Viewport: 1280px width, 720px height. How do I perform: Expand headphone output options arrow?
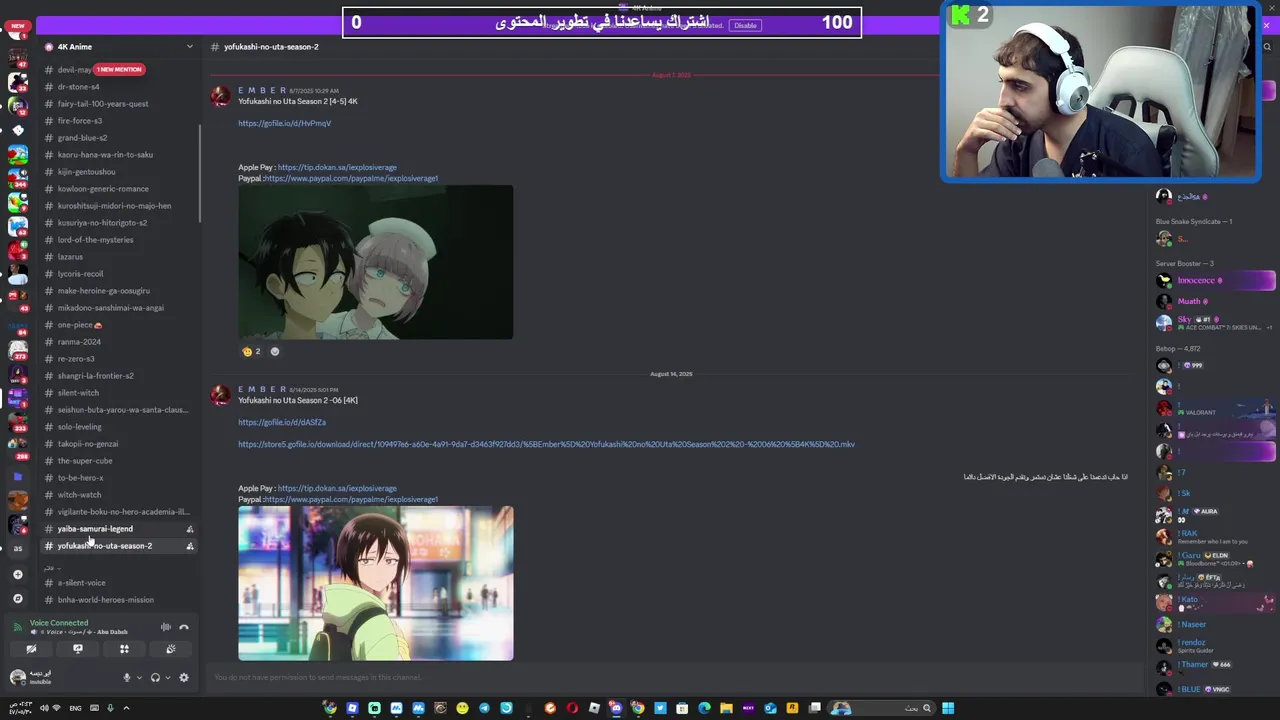168,678
